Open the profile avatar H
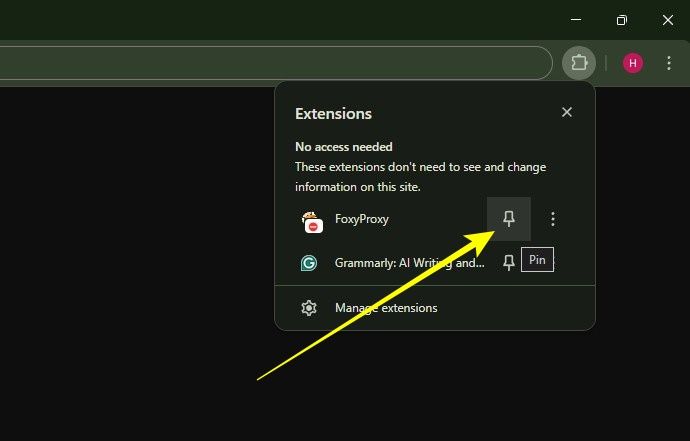 click(633, 63)
